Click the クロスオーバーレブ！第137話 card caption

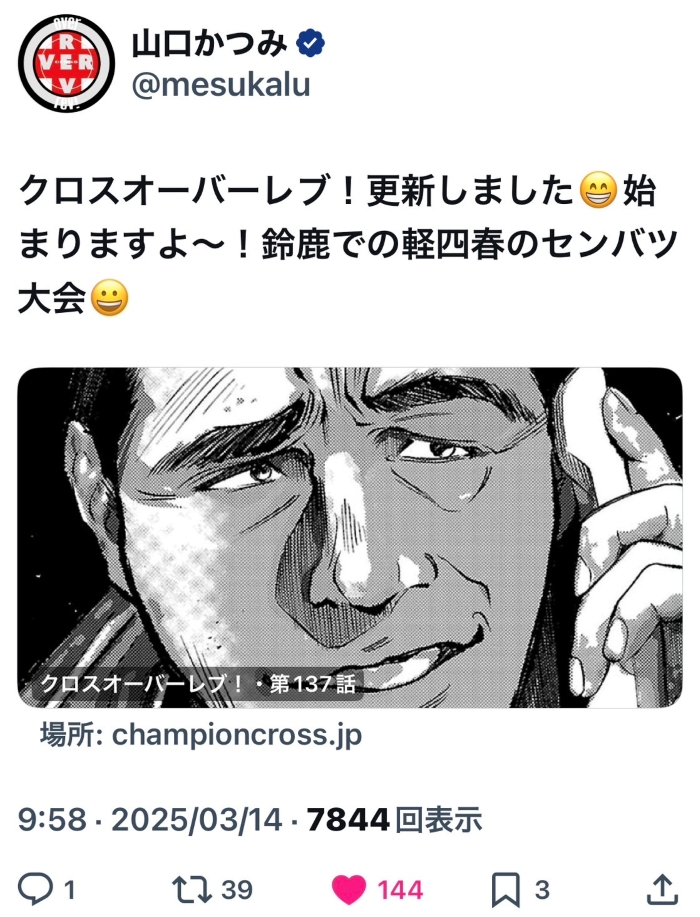click(198, 683)
